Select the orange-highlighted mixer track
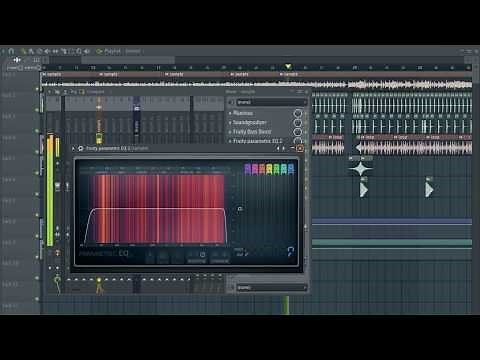The image size is (480, 360). (99, 120)
